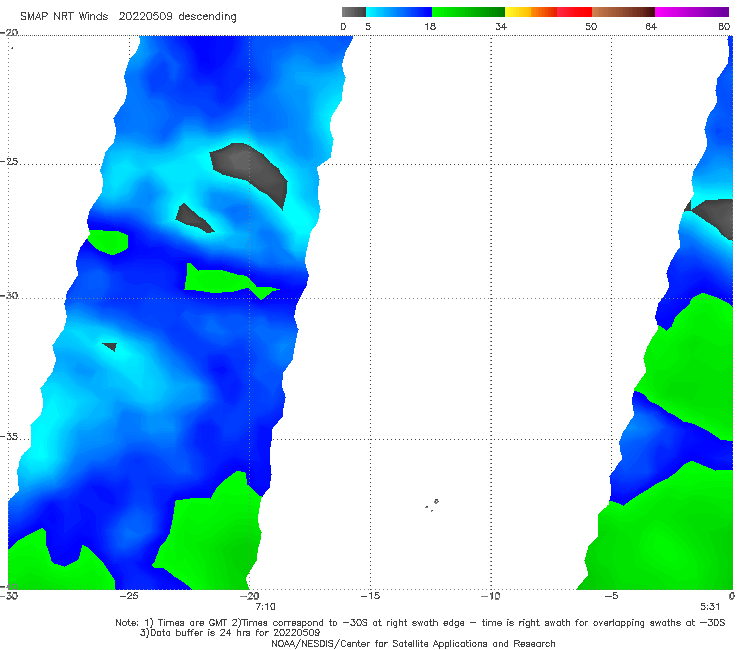This screenshot has height=650, width=740.
Task: Click the large gray low-wind patch near -25 latitude
Action: (249, 172)
